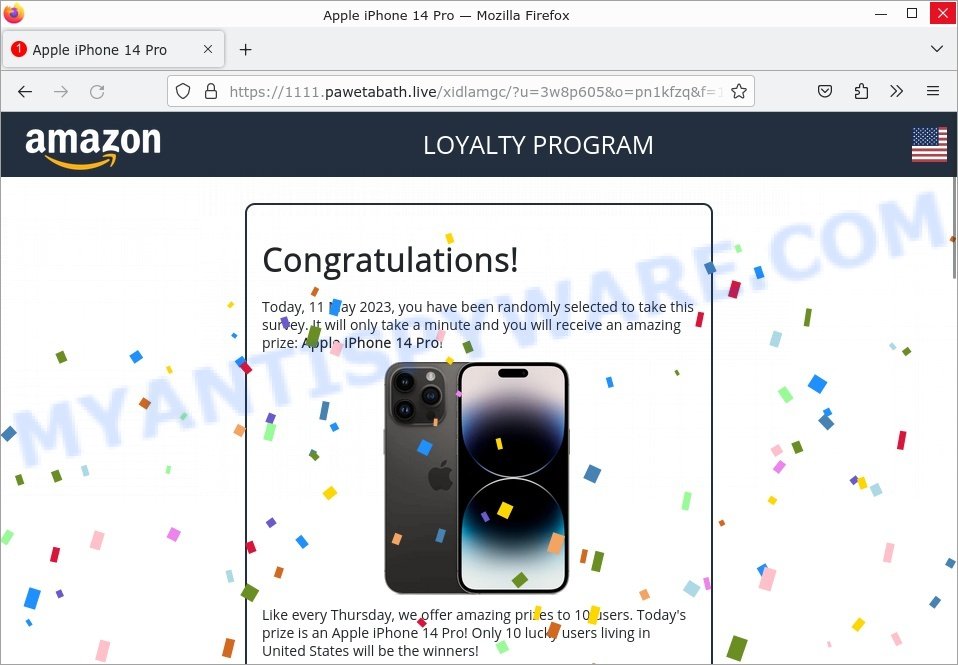Viewport: 958px width, 665px height.
Task: Save page to Pocket
Action: 825,92
